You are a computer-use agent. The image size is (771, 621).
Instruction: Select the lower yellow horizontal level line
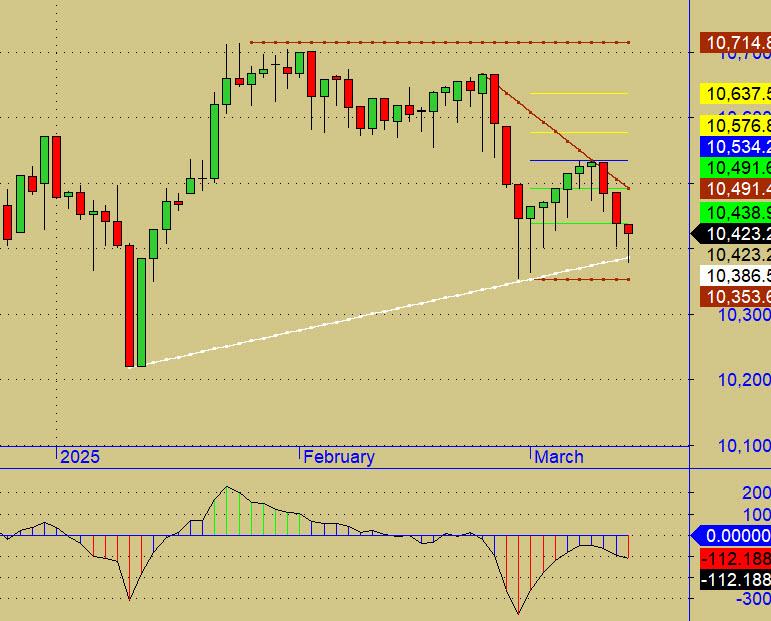pos(579,132)
